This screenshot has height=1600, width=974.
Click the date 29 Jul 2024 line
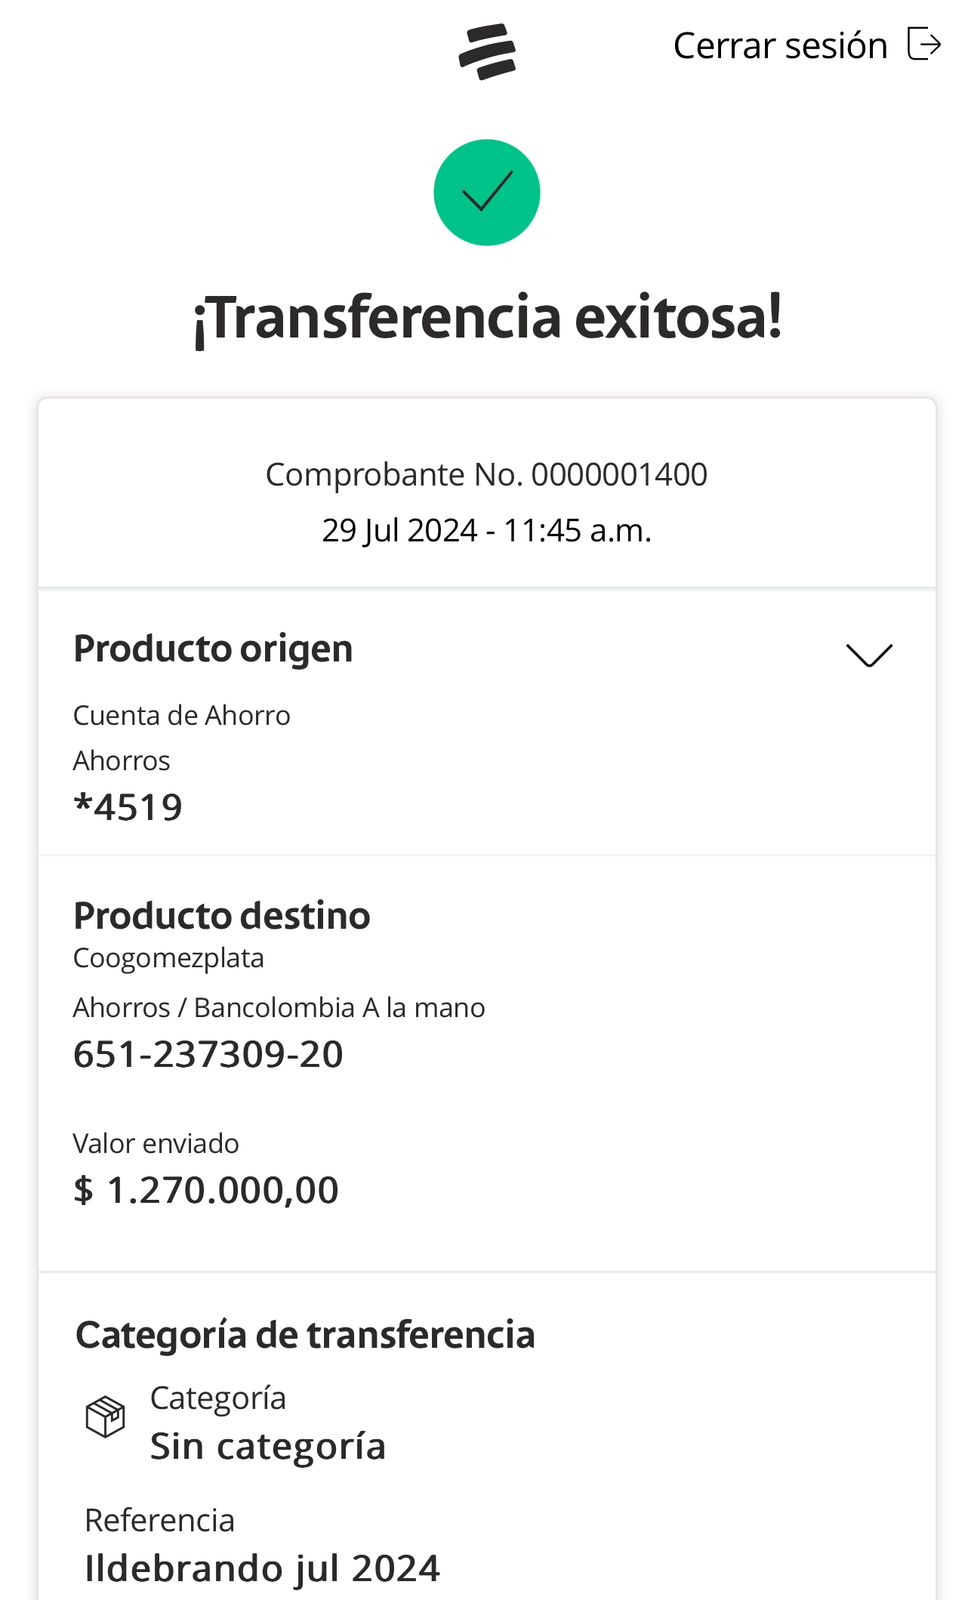coord(486,530)
